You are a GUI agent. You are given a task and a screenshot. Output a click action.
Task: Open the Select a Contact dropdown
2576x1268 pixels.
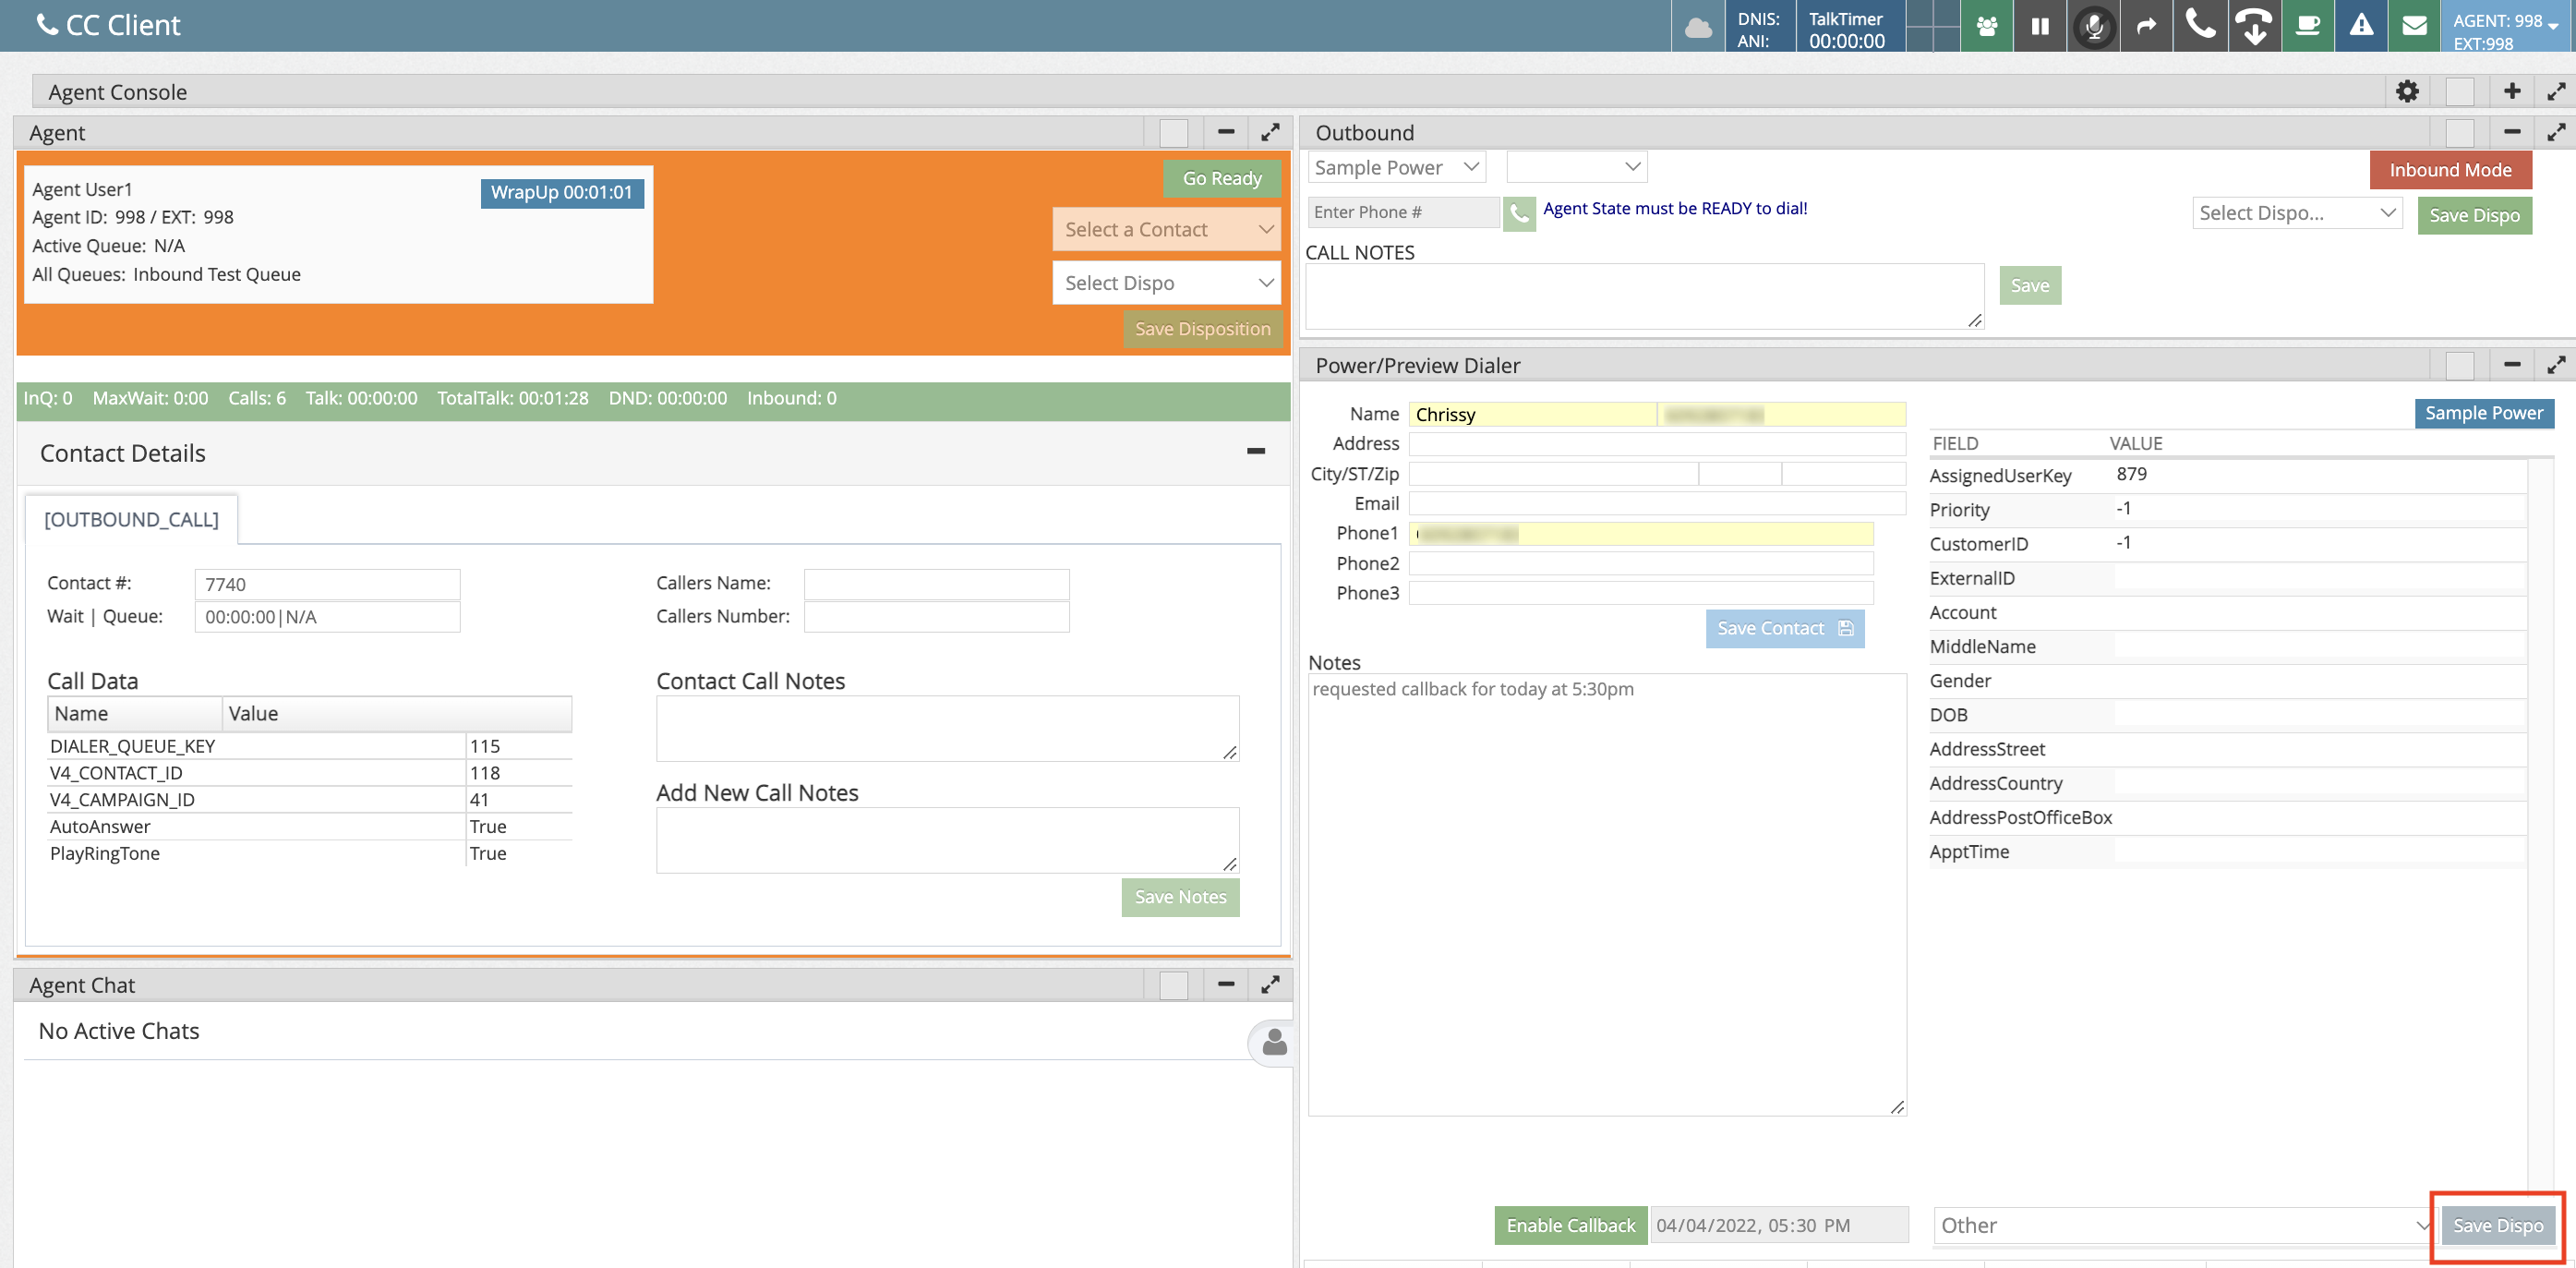coord(1167,230)
